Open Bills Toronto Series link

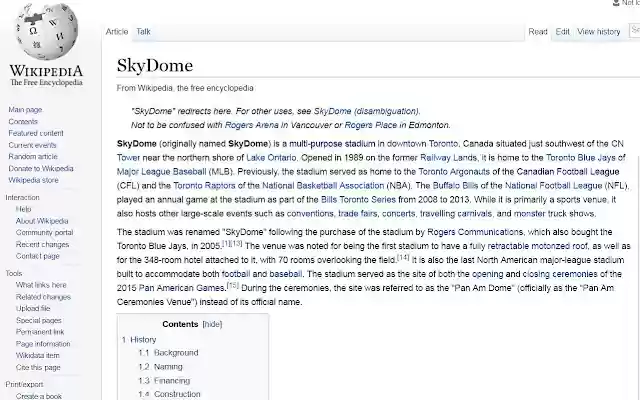[358, 200]
